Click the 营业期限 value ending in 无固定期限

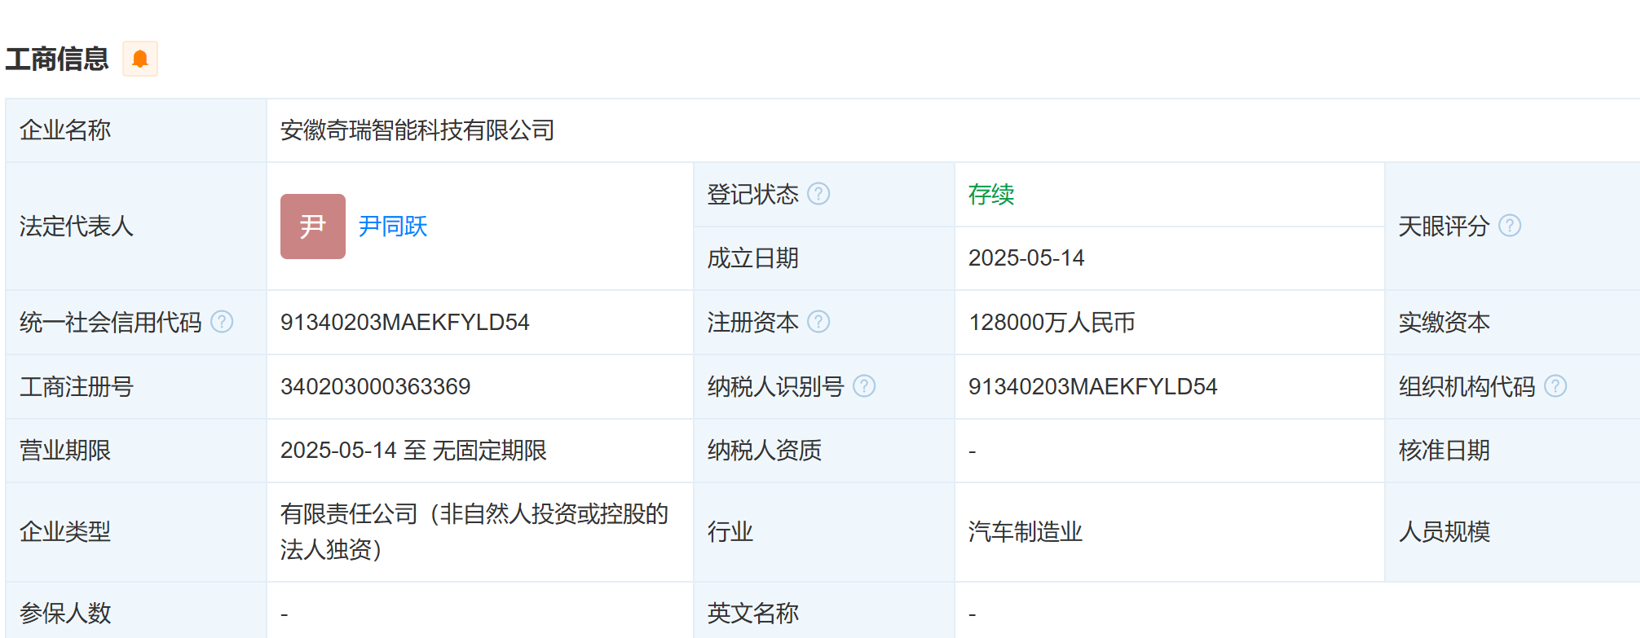point(413,450)
